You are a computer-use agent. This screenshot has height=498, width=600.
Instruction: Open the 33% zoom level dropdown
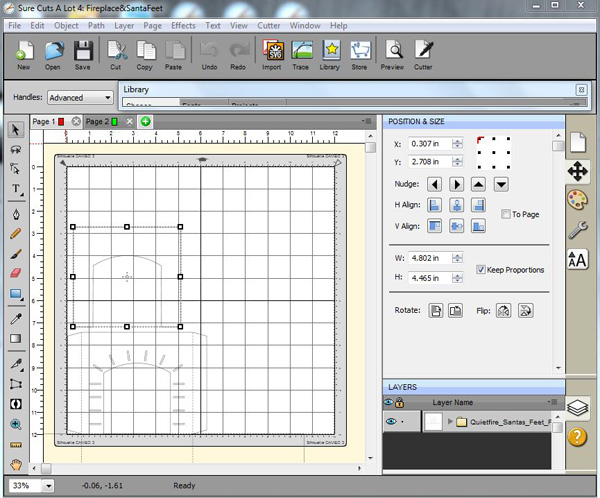(48, 485)
